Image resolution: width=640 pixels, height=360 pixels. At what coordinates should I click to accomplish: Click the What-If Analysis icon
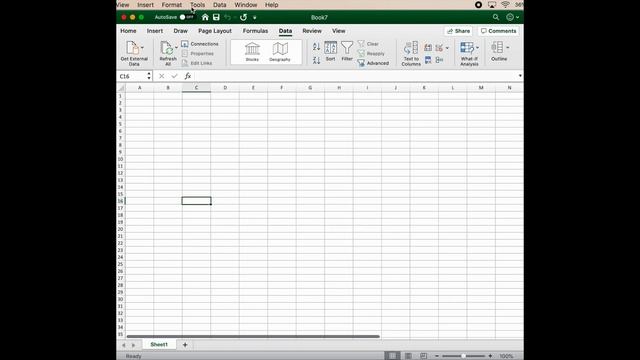[x=467, y=48]
